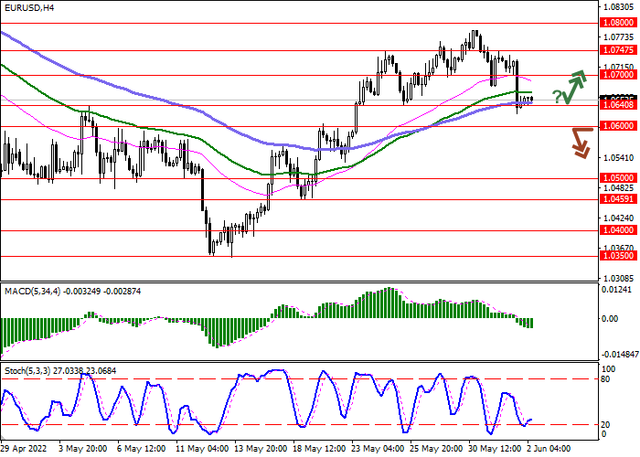Screen dimensions: 640x457
Task: Click the 2 Jun 04:00 time label
Action: [x=549, y=448]
